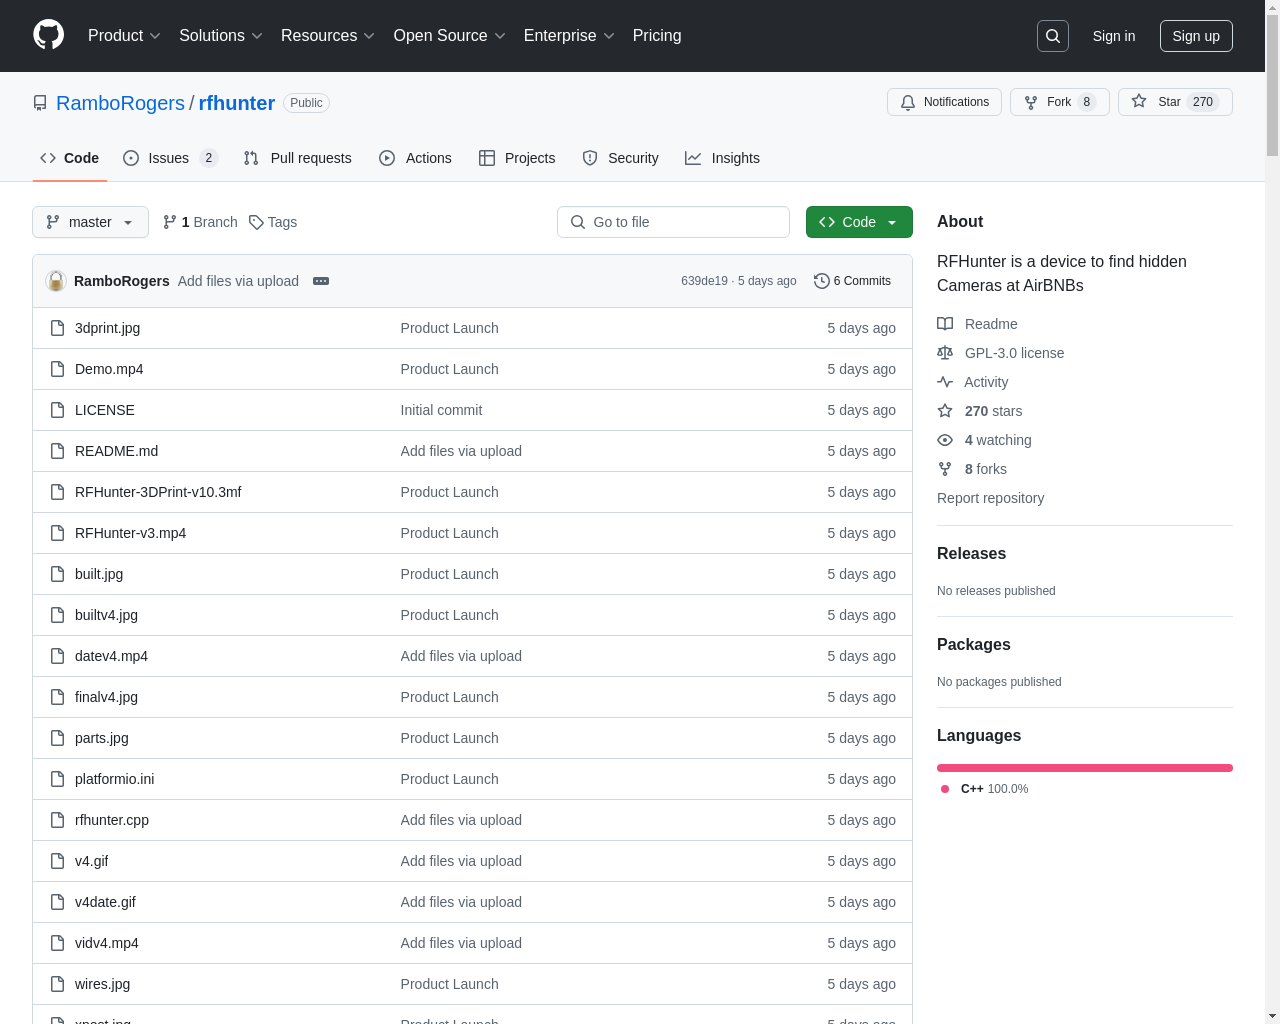Viewport: 1280px width, 1024px height.
Task: Click the Go to file search field
Action: point(673,222)
